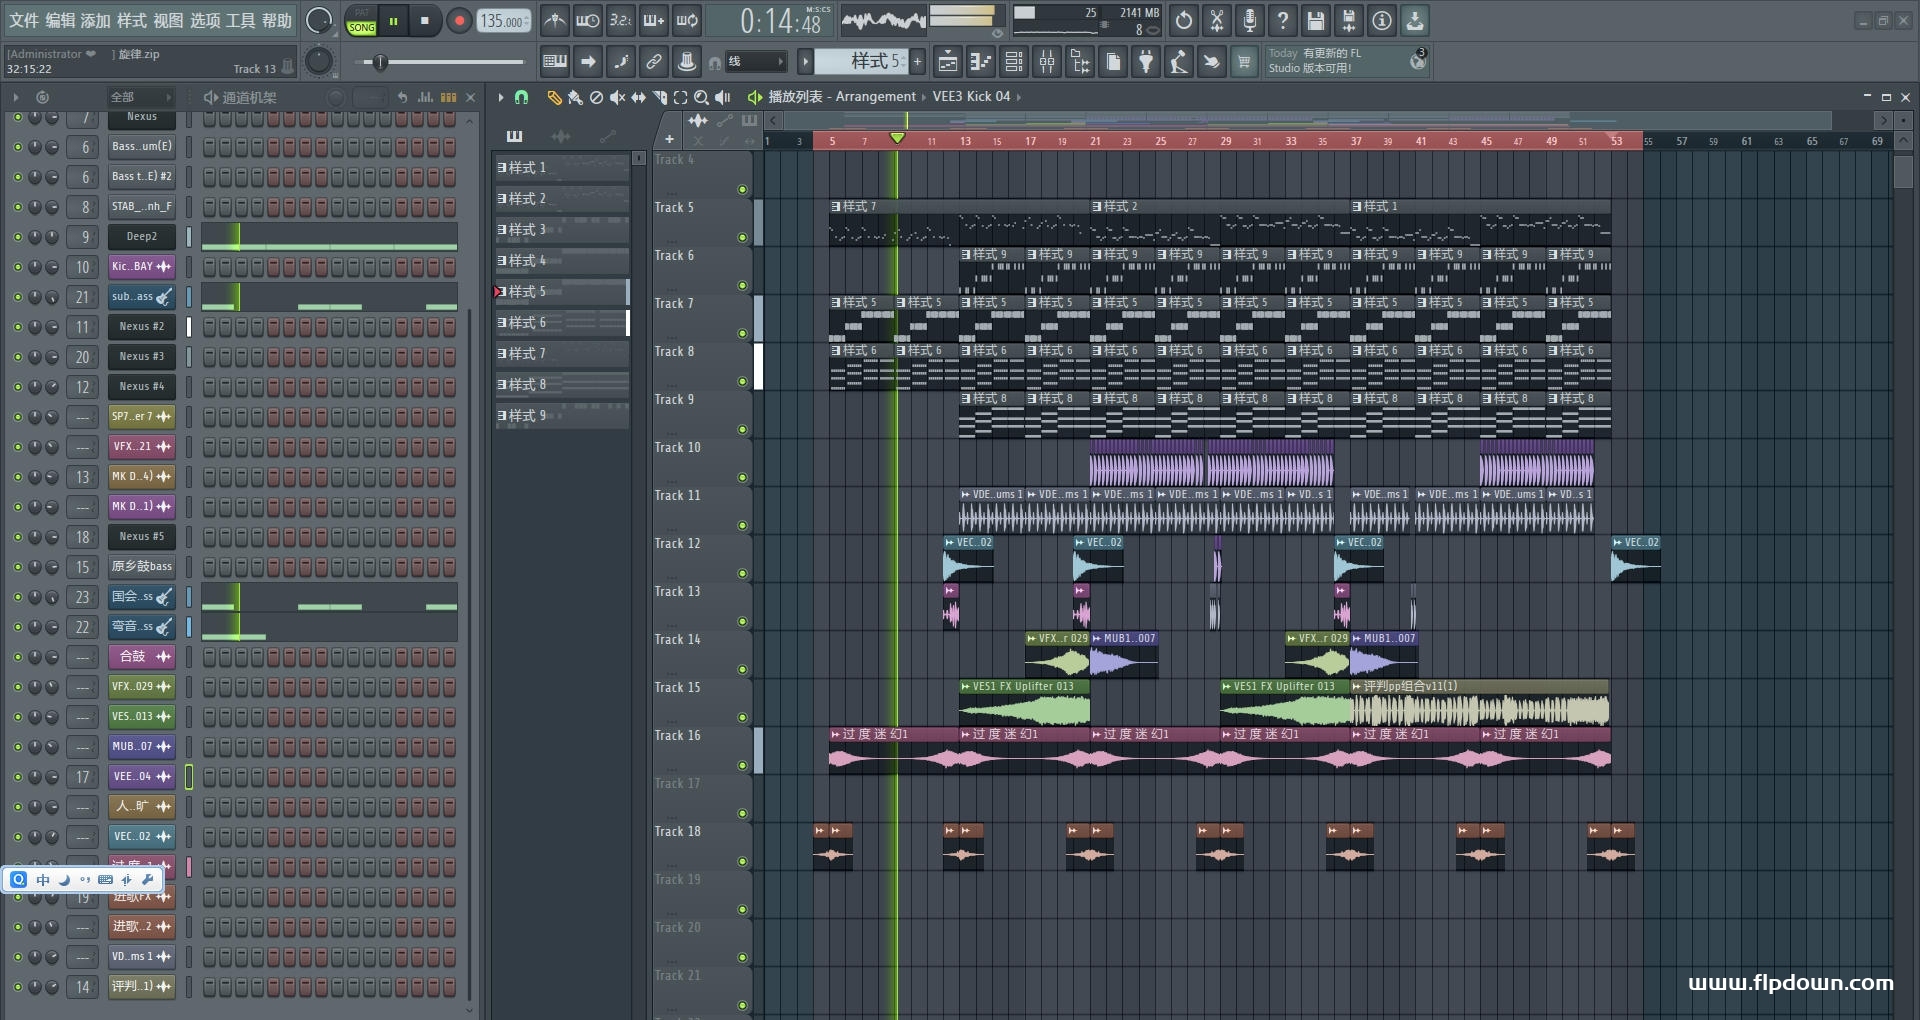Screen dimensions: 1920x1020
Task: Toggle mute LED on Track 12
Action: click(x=742, y=574)
